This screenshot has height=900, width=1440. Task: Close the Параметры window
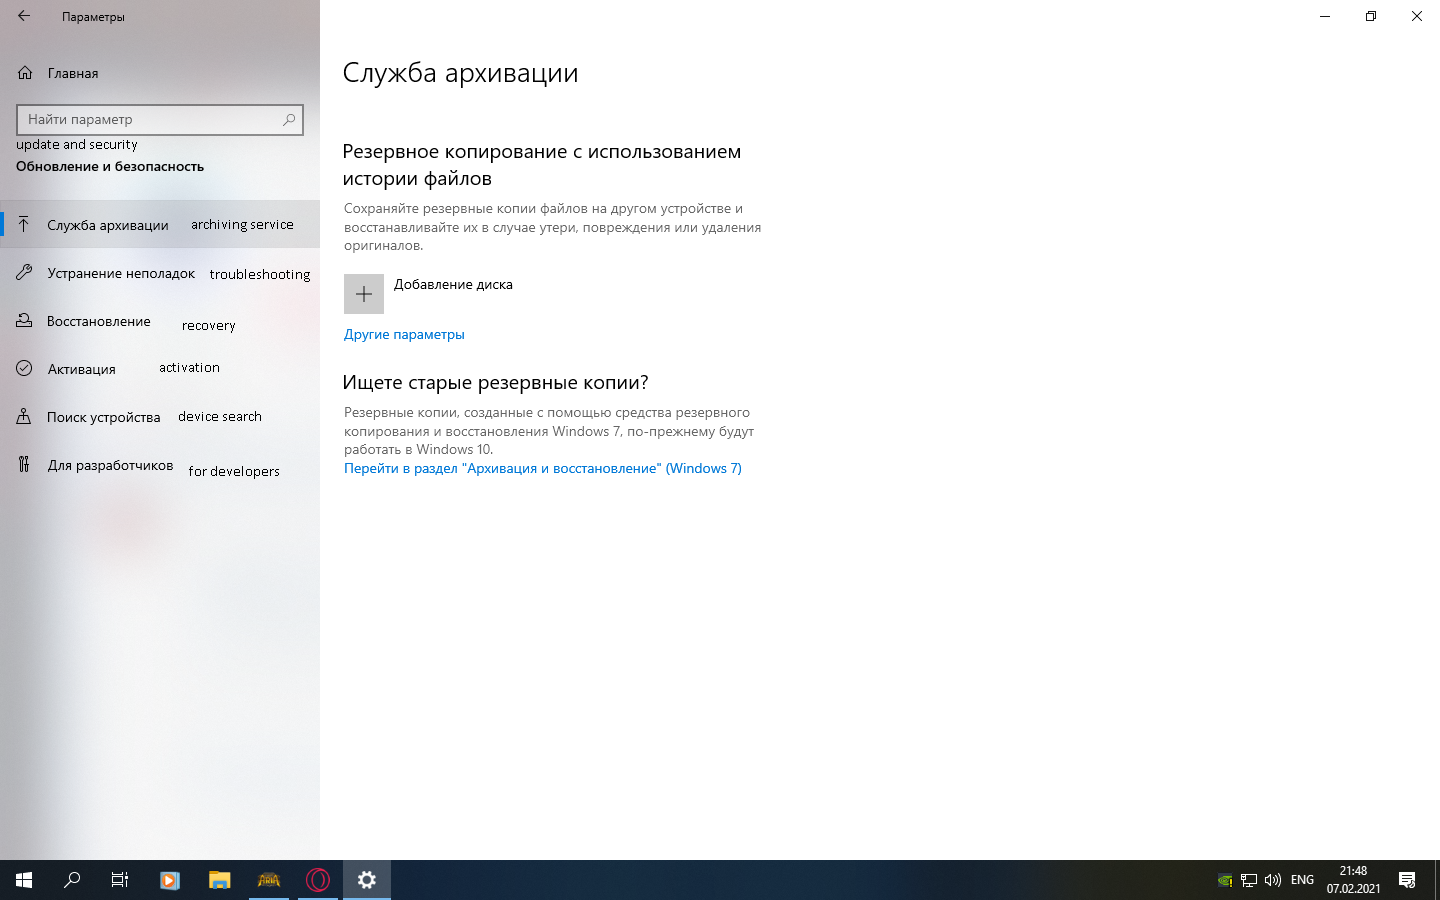(x=1417, y=16)
